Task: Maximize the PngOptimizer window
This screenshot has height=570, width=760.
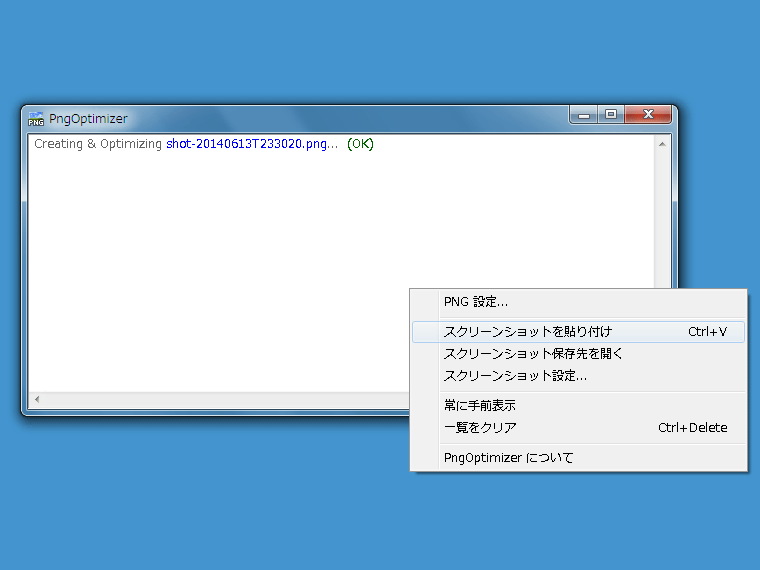Action: [x=611, y=115]
